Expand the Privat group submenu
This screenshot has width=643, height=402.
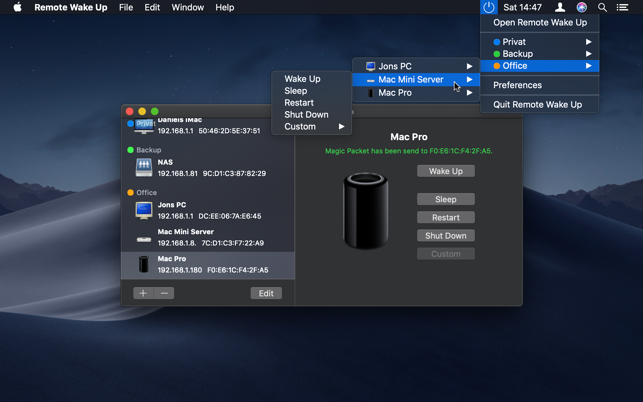540,42
